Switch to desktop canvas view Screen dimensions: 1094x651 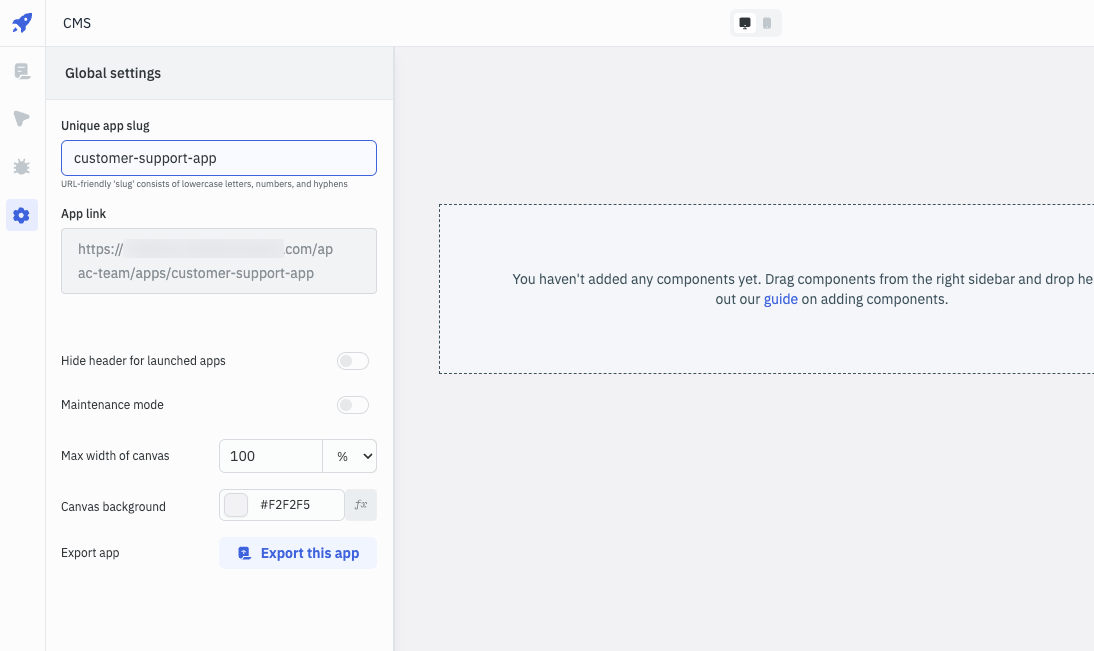click(745, 23)
